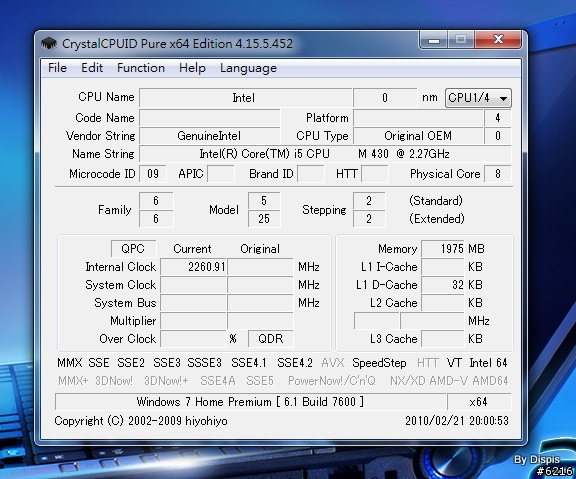Viewport: 576px width, 479px height.
Task: Click the date 2010/02/21 20:00:53 text
Action: point(457,421)
